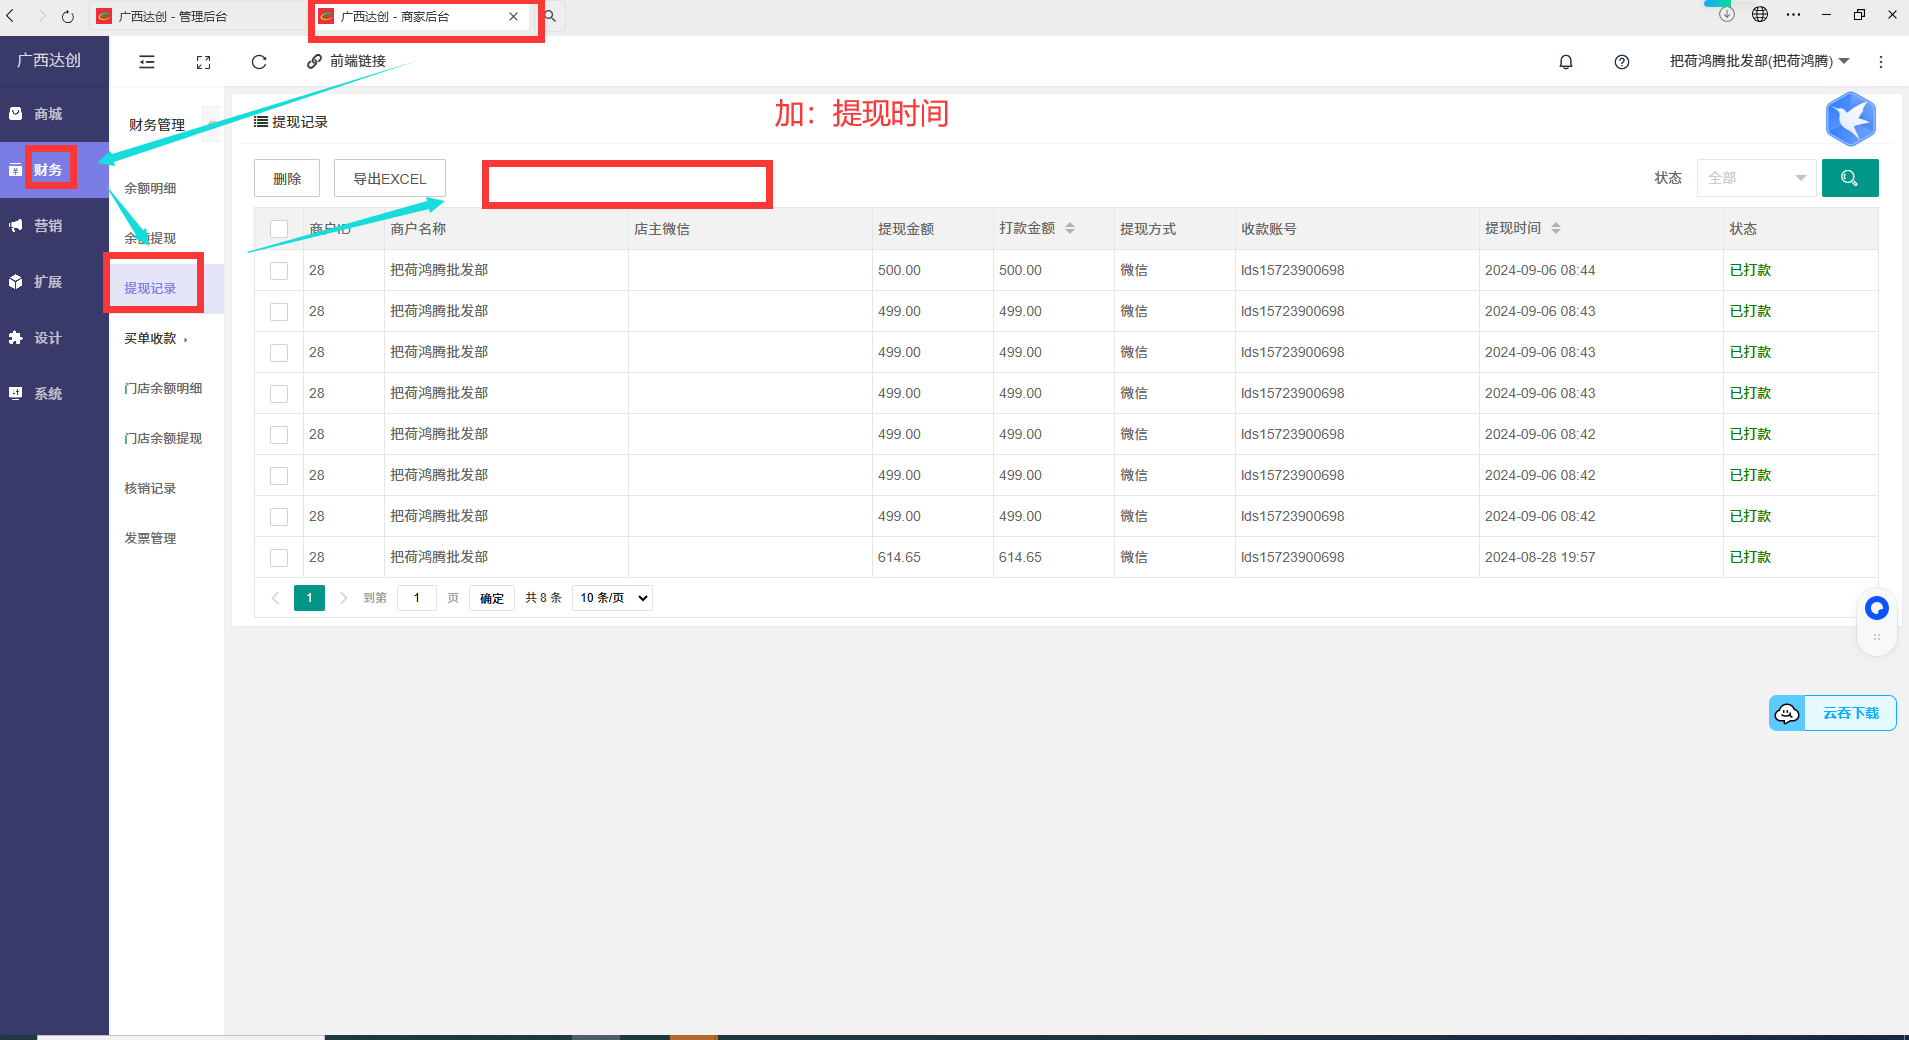The height and width of the screenshot is (1040, 1909).
Task: Open the notification bell icon
Action: pyautogui.click(x=1566, y=62)
